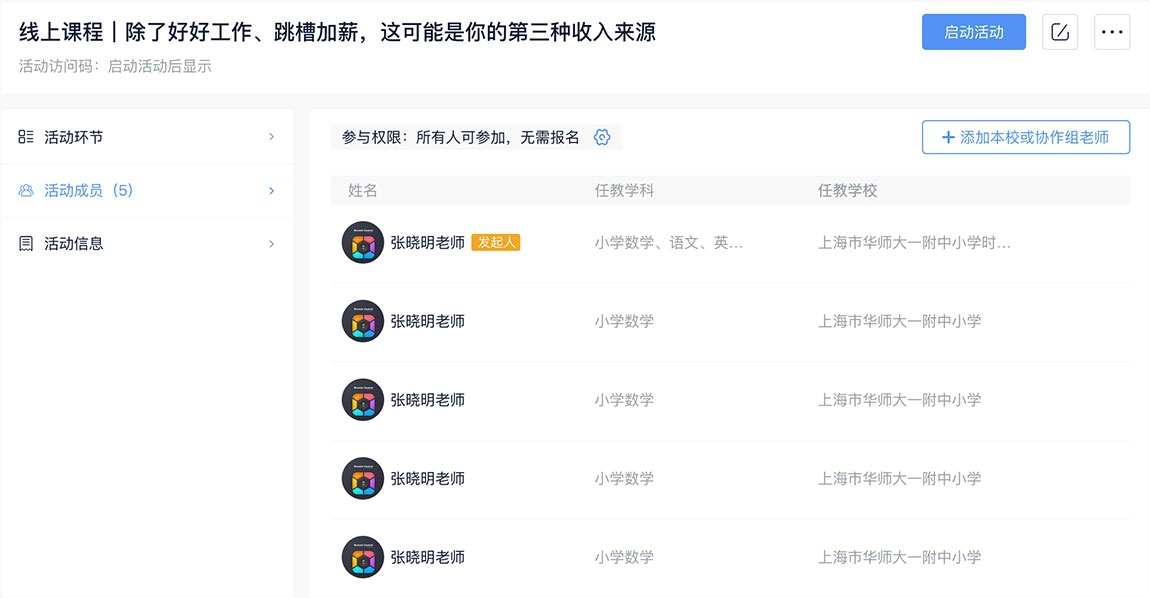Click the edit pencil icon button
1150x598 pixels.
pyautogui.click(x=1060, y=32)
